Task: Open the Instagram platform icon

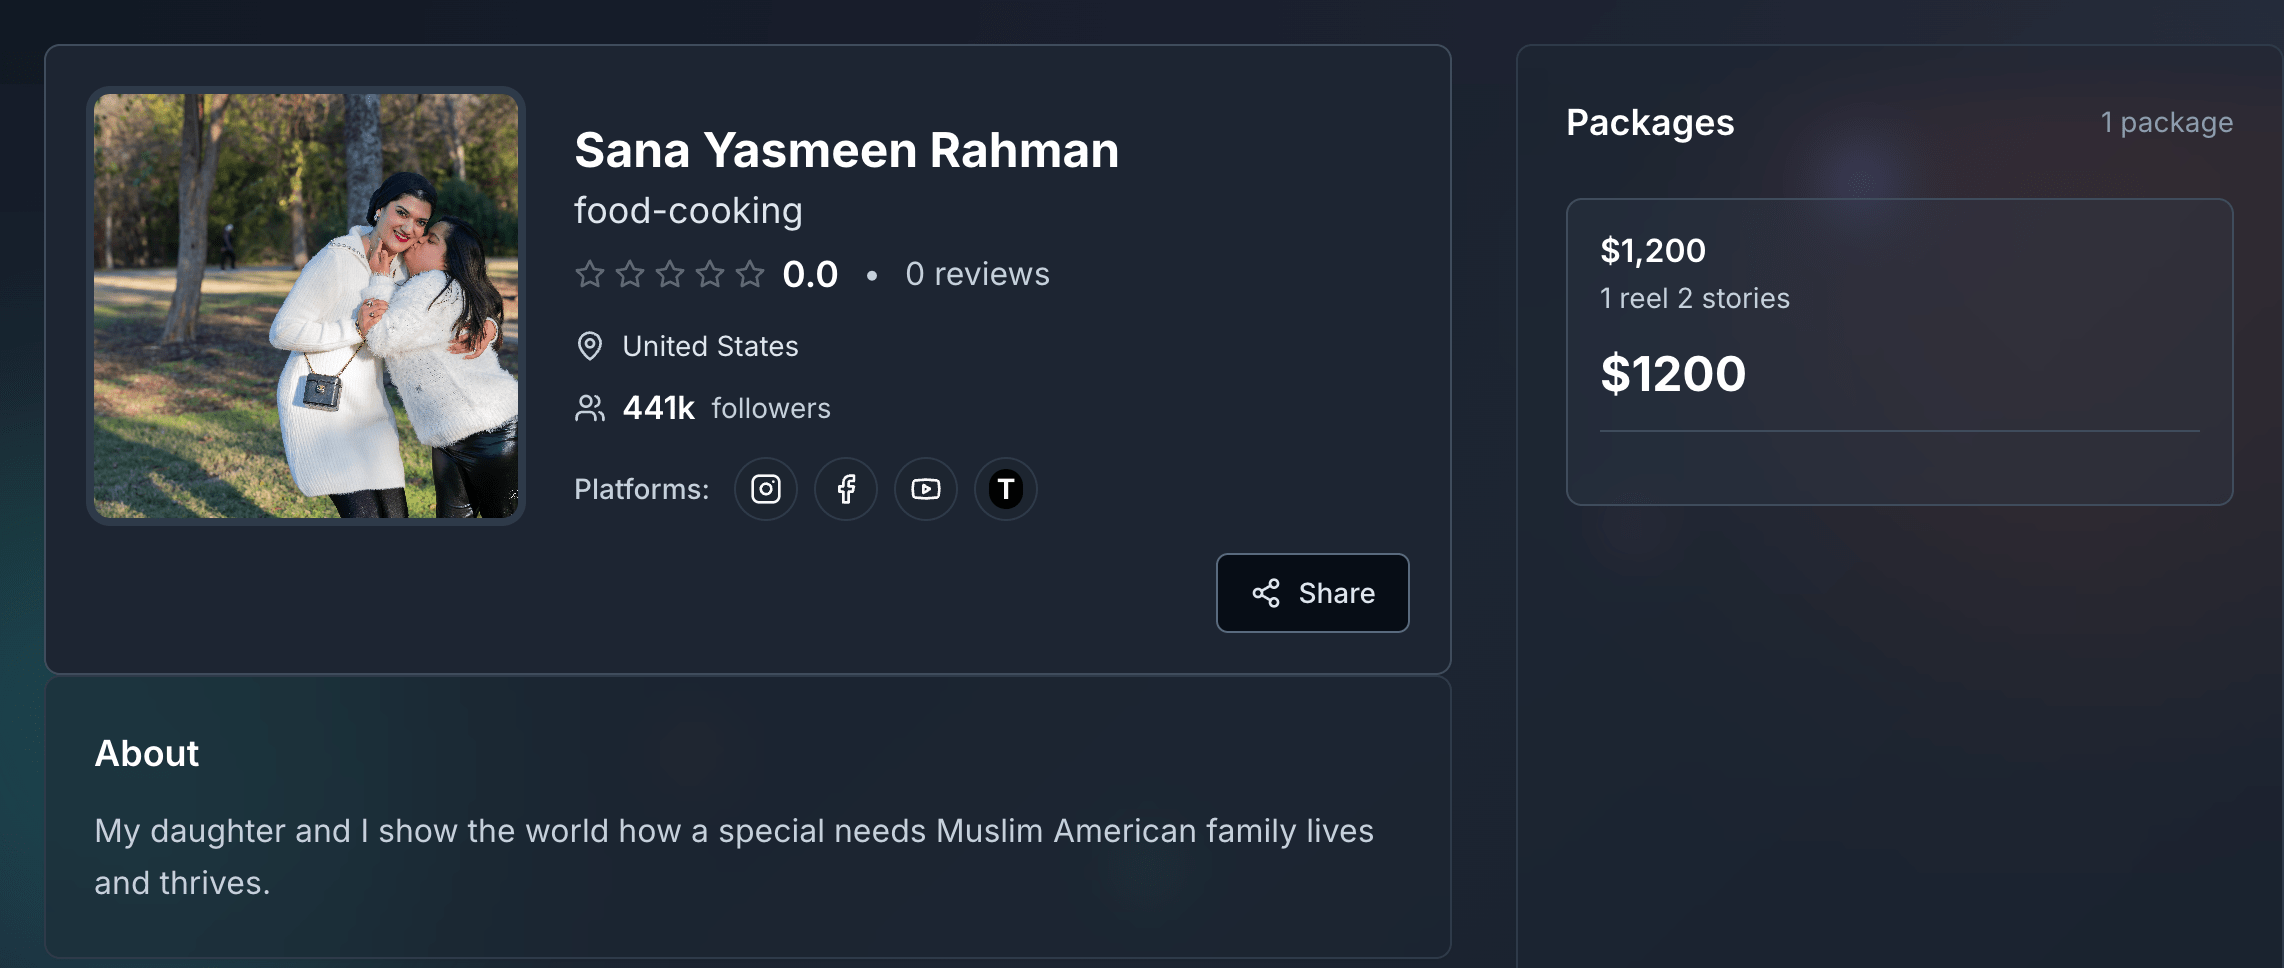Action: coord(766,489)
